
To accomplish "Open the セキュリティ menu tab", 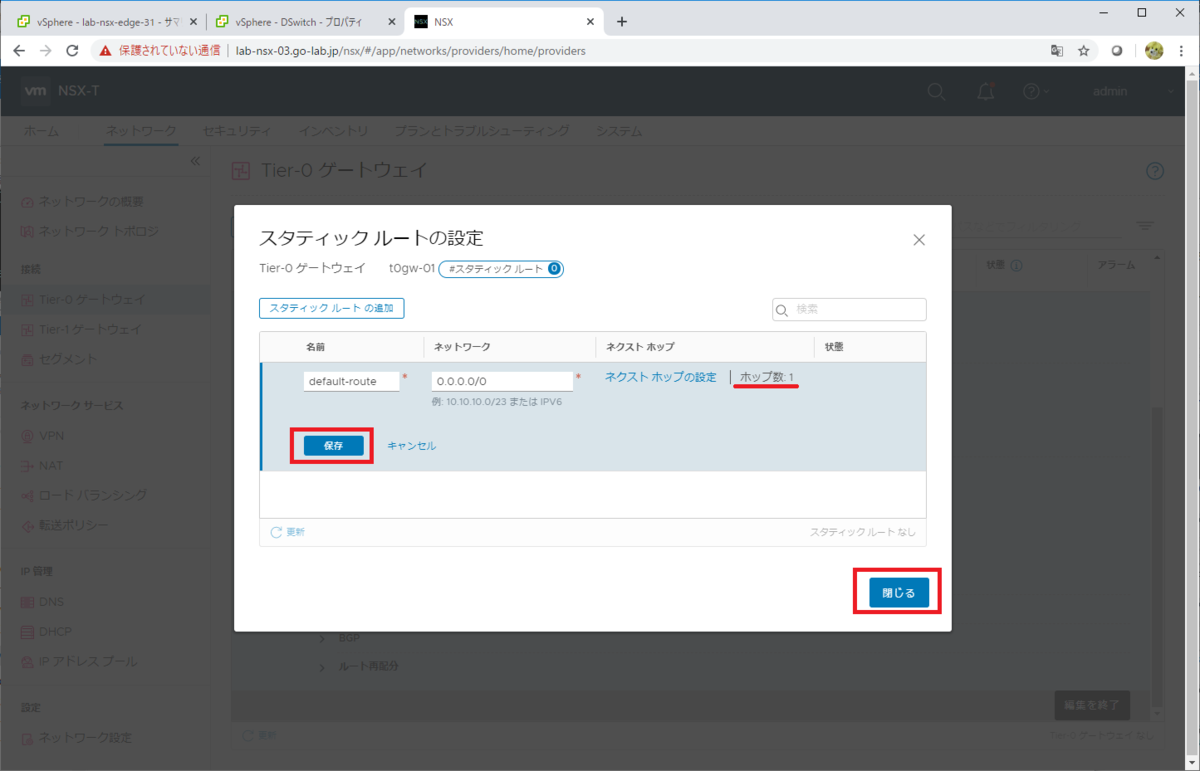I will tap(237, 131).
